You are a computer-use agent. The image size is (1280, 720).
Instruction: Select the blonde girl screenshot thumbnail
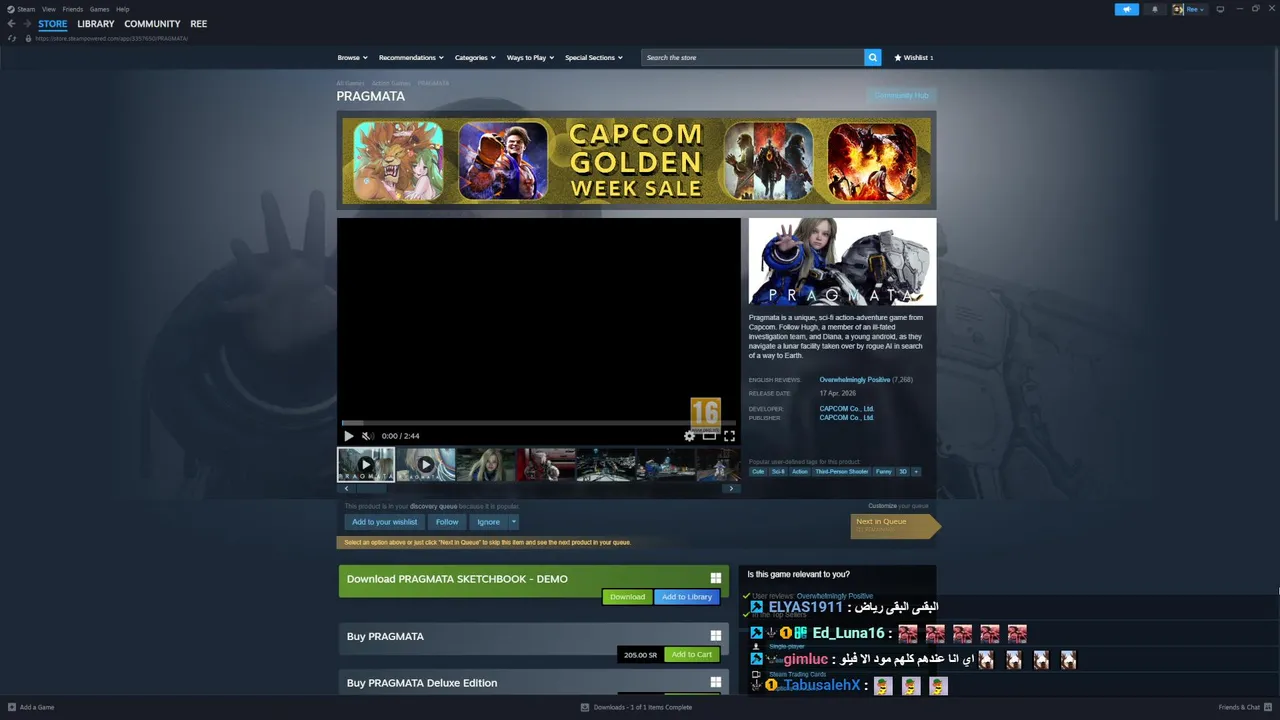(486, 465)
